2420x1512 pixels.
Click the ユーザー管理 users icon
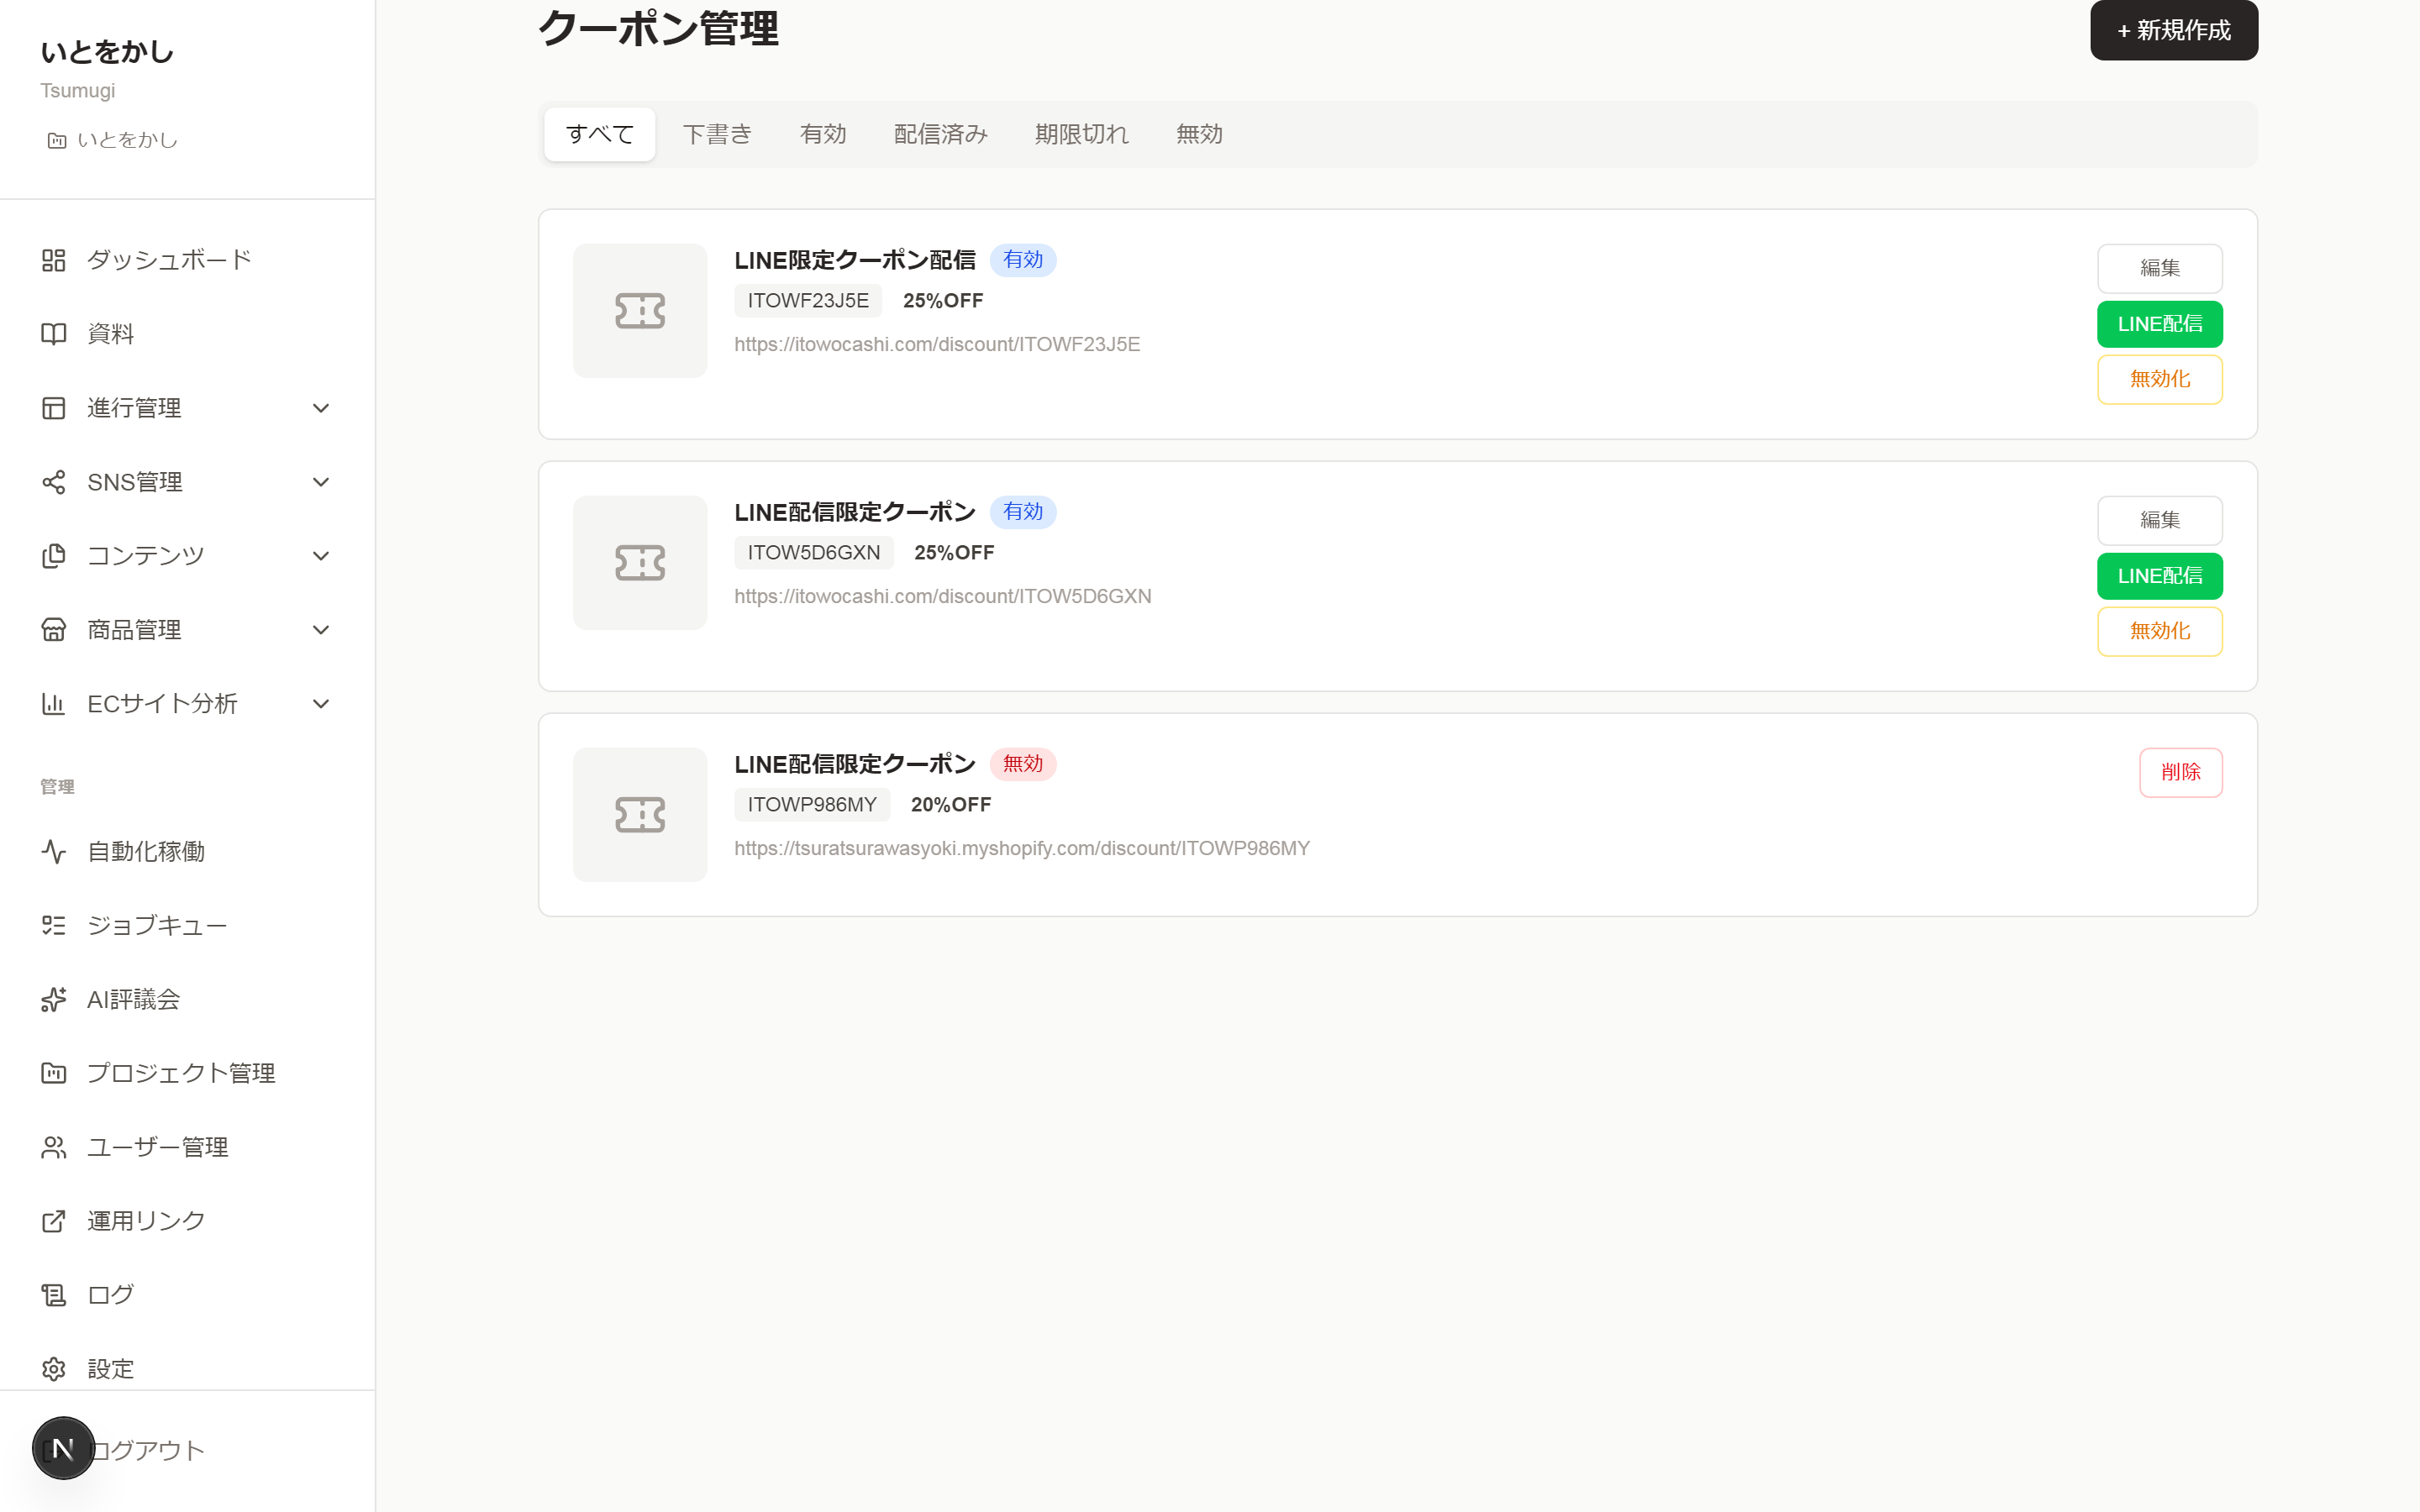coord(53,1148)
